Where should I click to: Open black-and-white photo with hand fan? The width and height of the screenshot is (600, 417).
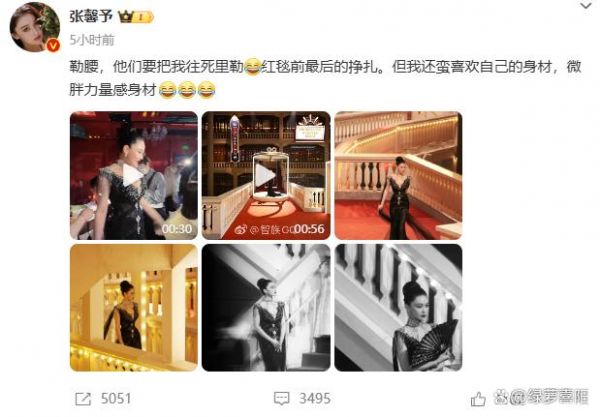pos(398,308)
